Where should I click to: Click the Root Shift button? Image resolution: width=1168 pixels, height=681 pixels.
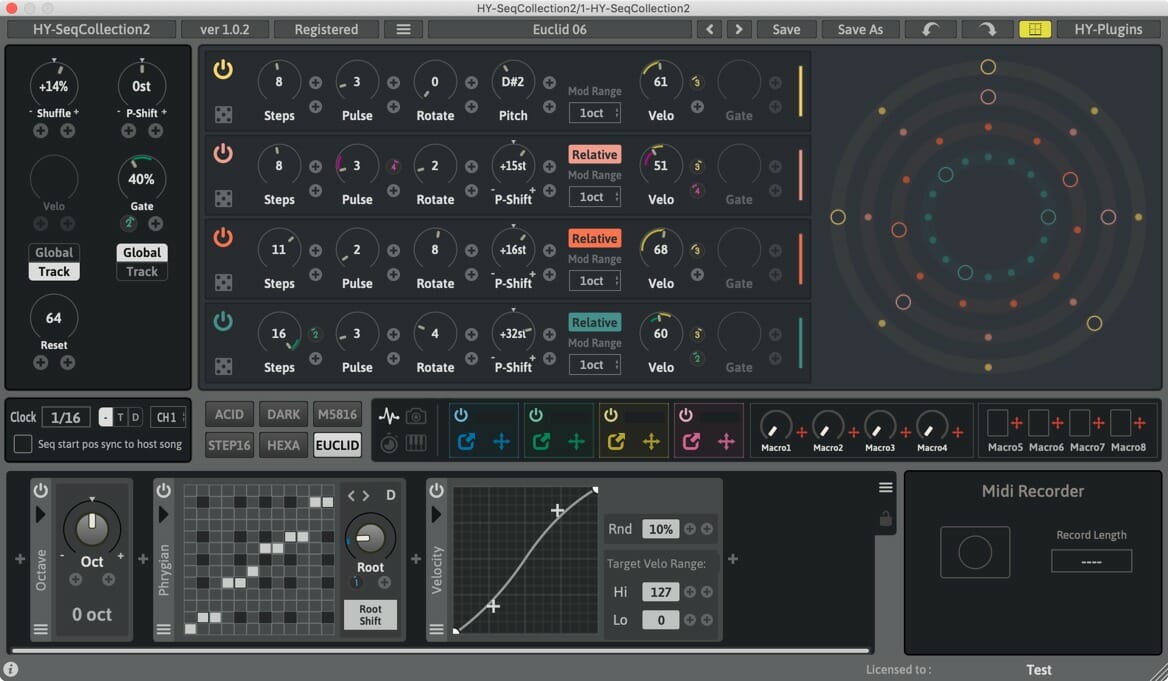[x=369, y=614]
